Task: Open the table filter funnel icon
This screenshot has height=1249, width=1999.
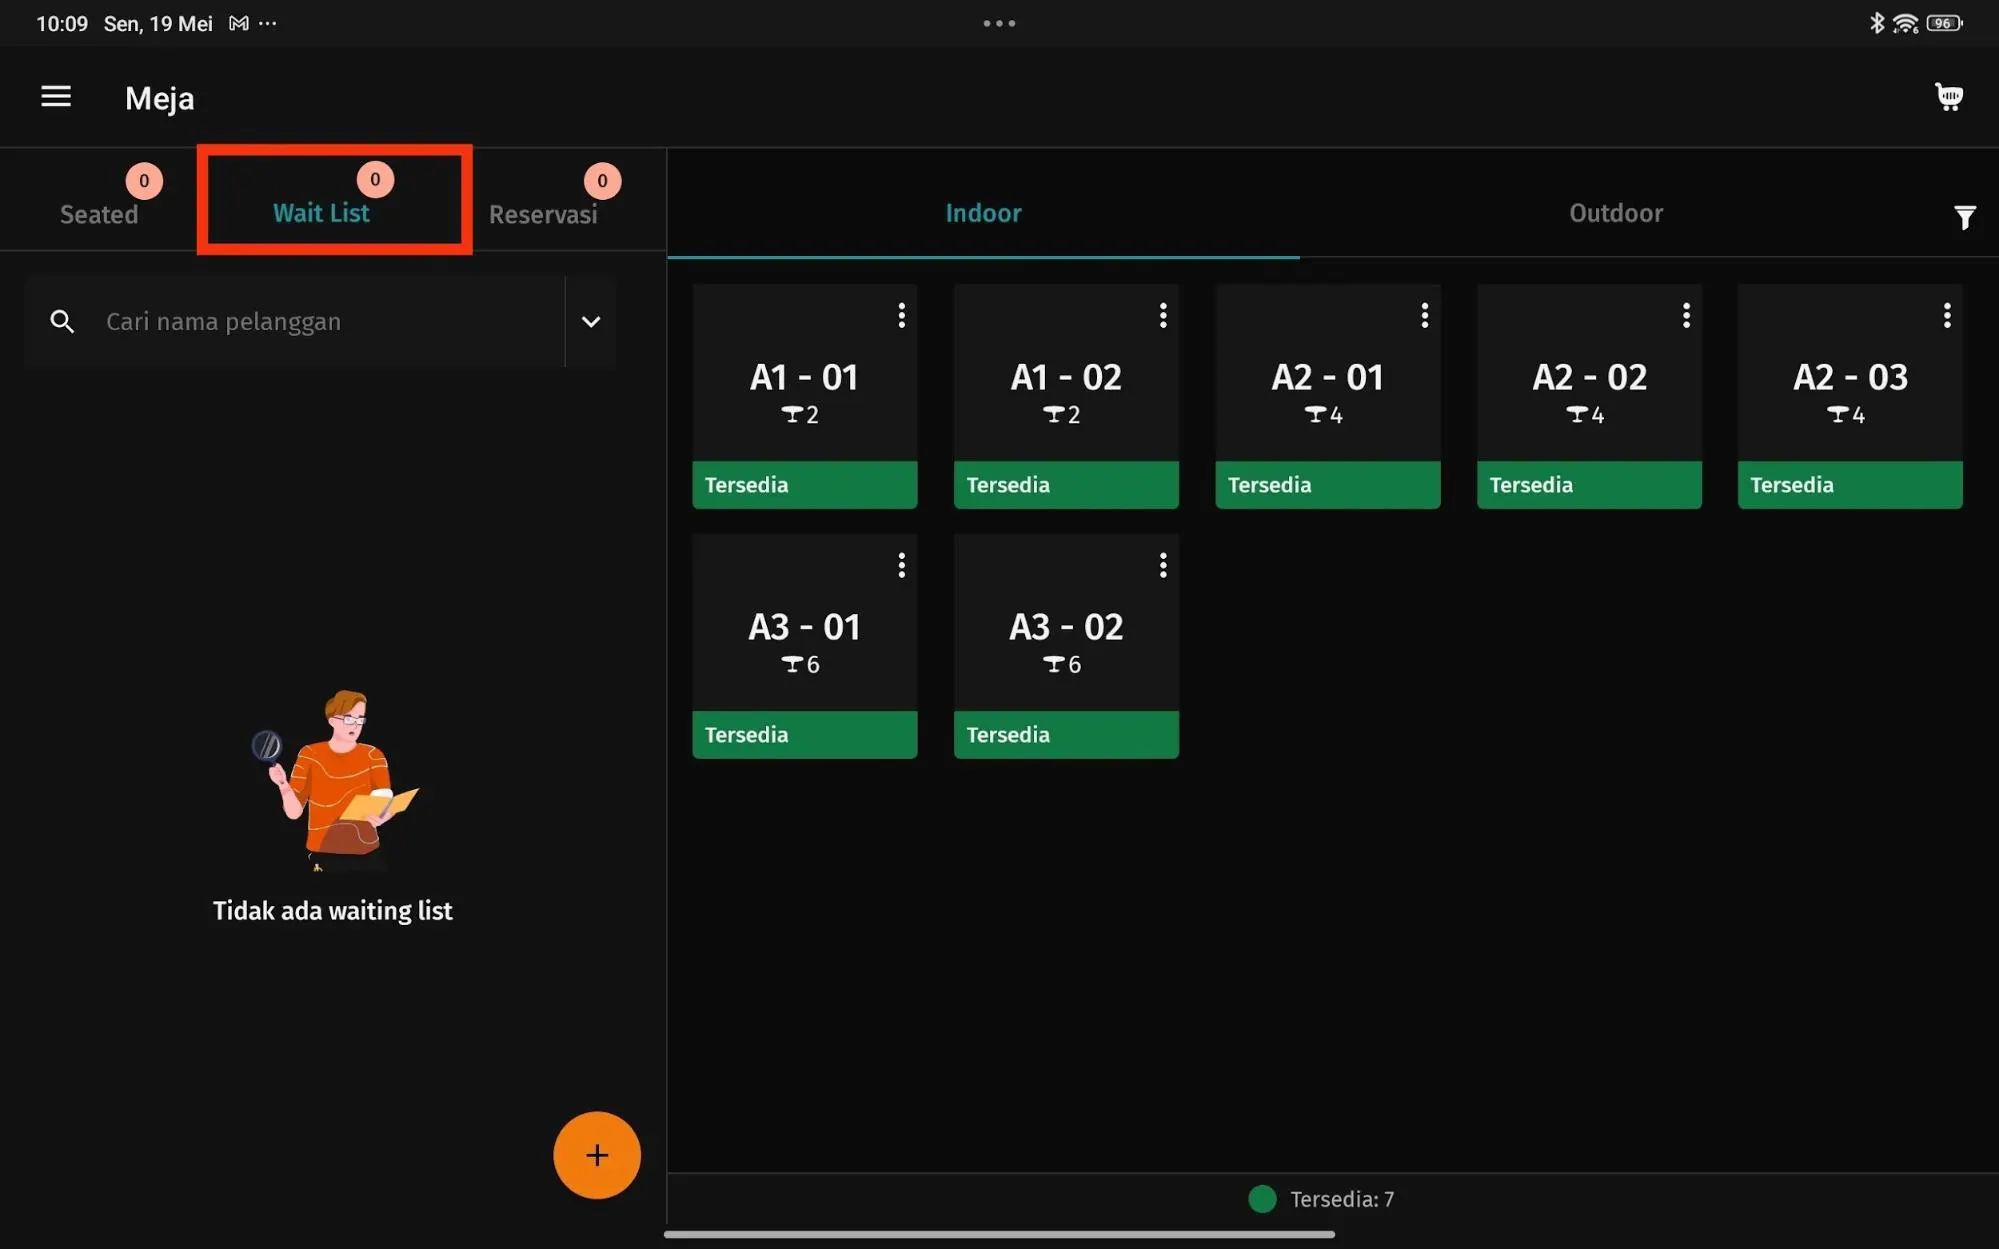Action: coord(1964,217)
